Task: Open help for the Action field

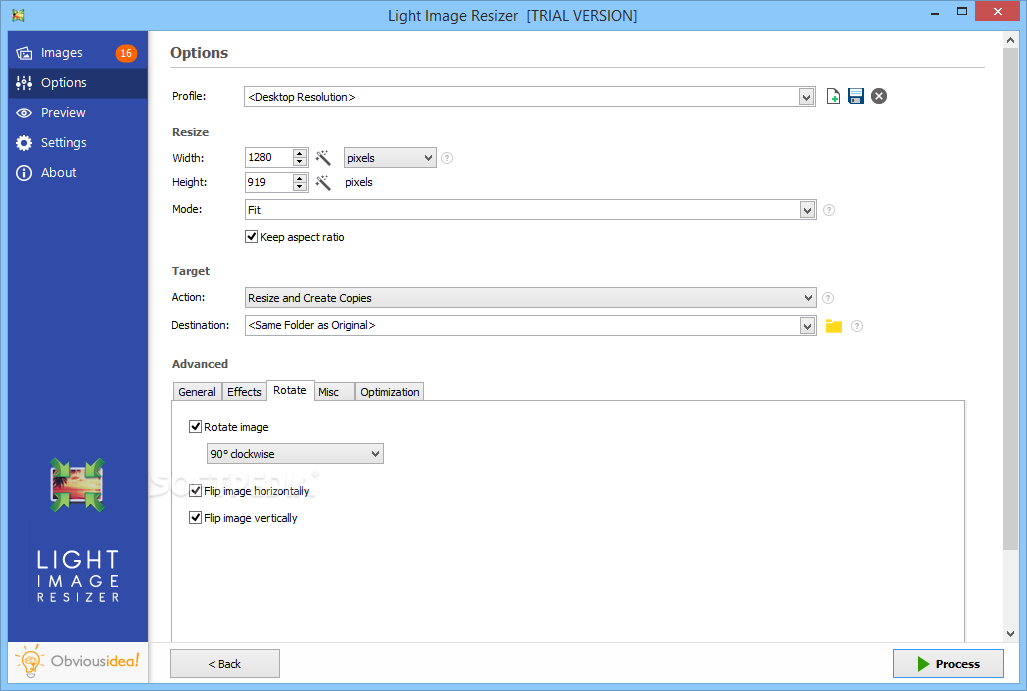Action: (x=828, y=298)
